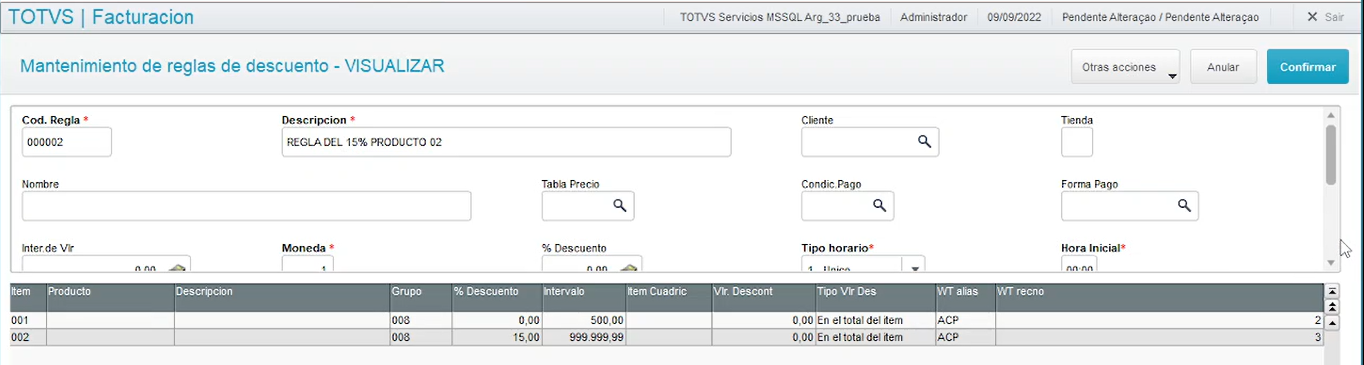Select grid row item 002
The image size is (1364, 365).
click(x=666, y=337)
